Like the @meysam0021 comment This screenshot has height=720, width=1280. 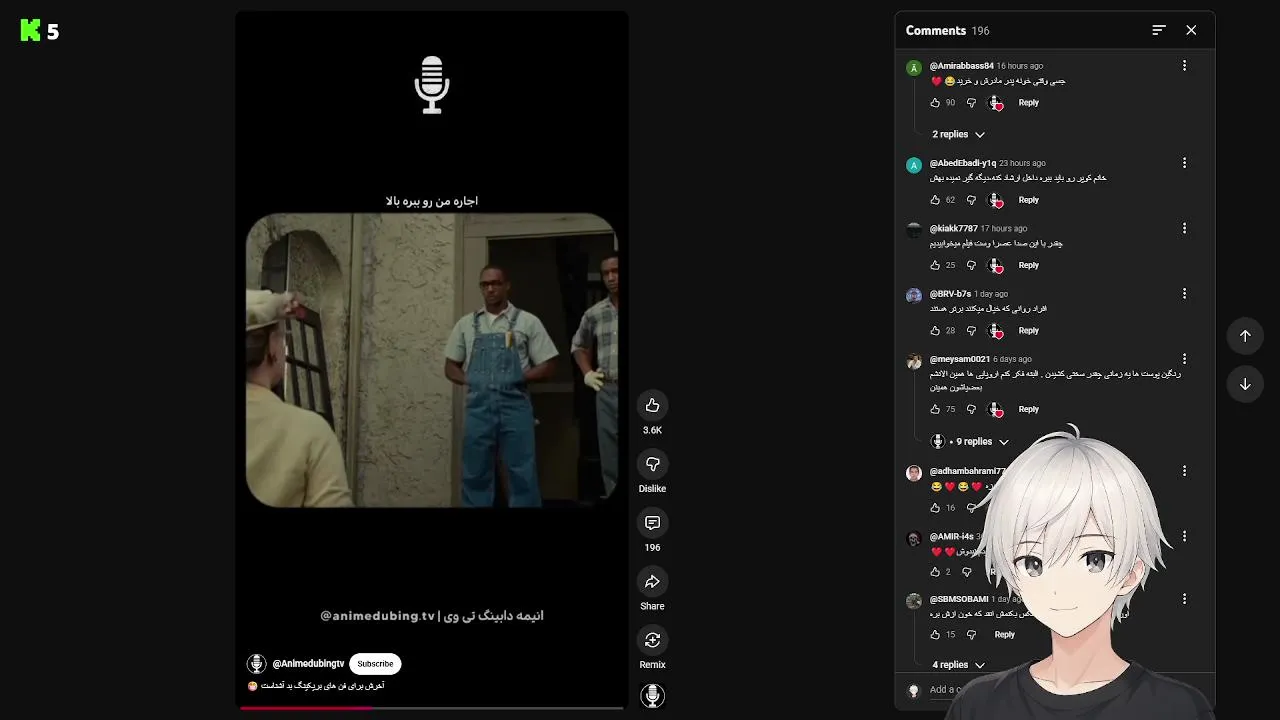(935, 409)
